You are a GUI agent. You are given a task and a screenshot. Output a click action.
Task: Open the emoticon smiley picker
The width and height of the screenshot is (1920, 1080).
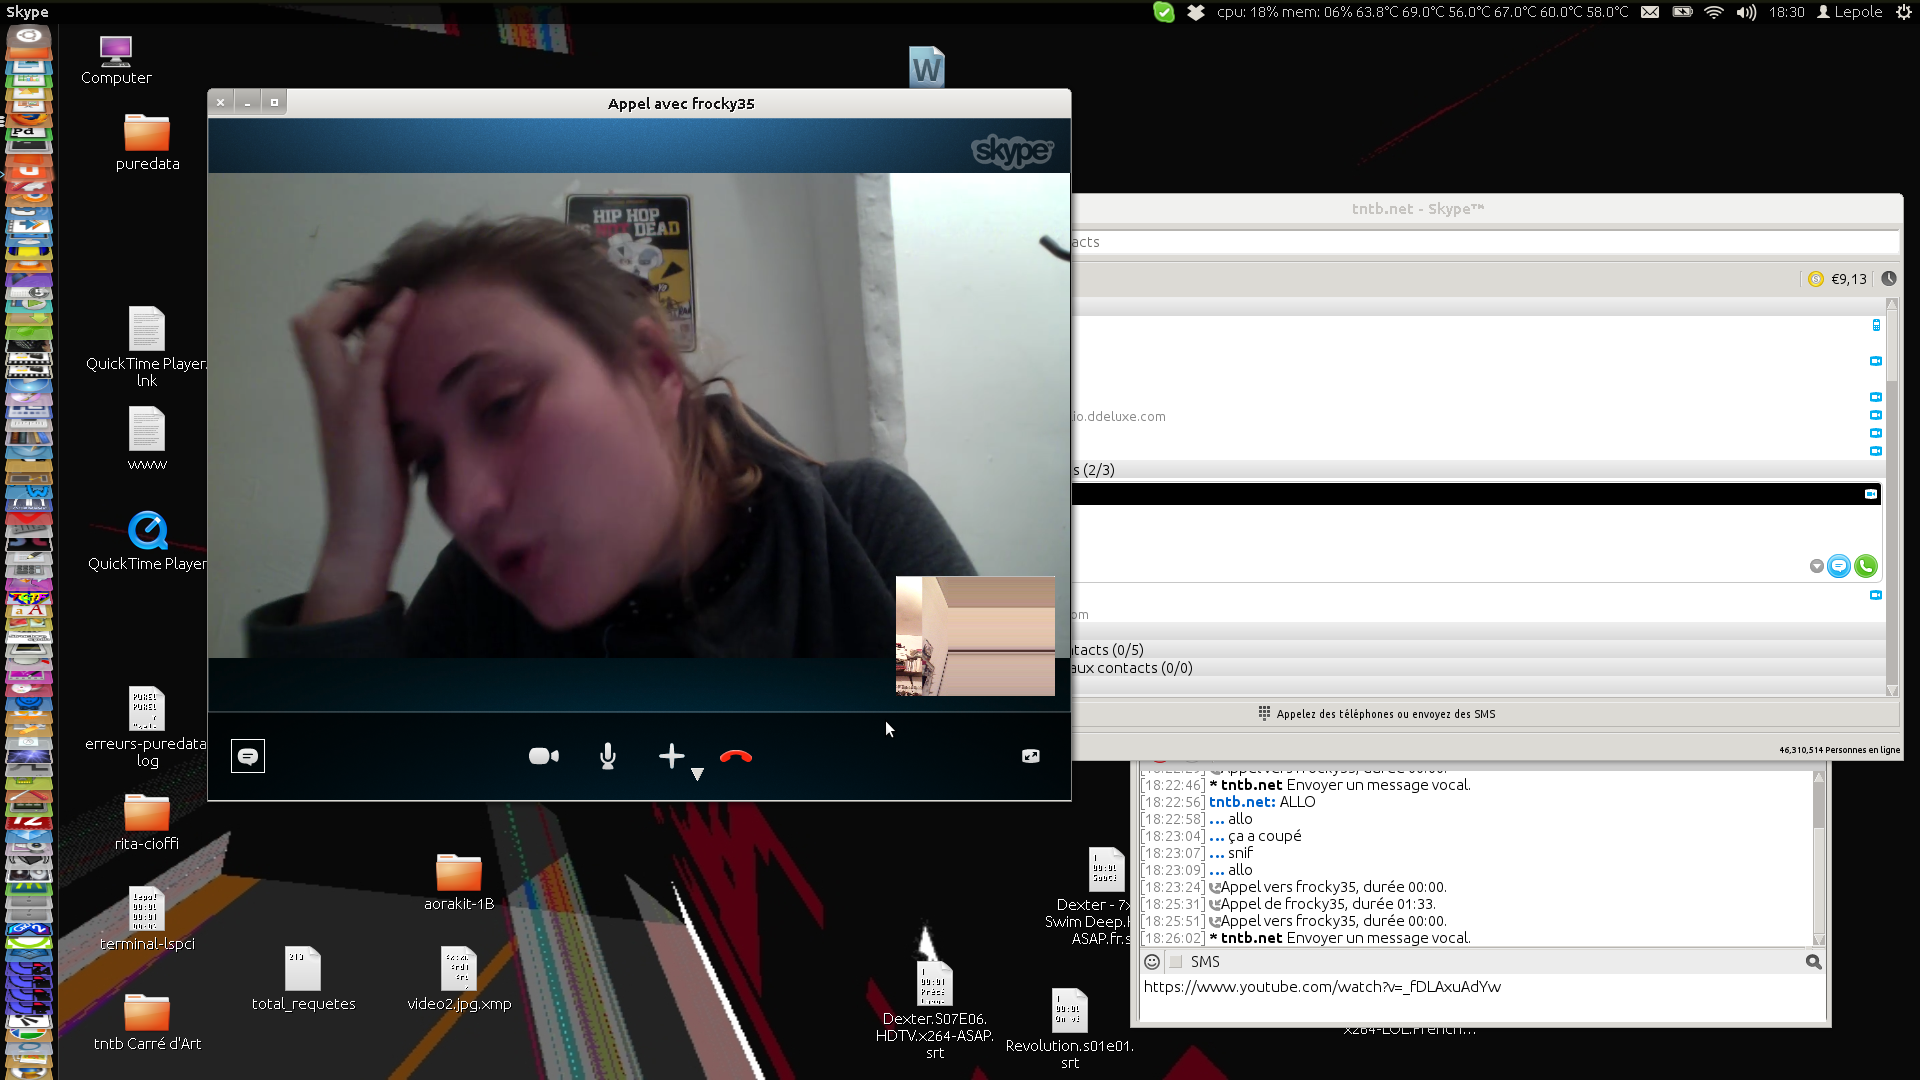pos(1152,962)
